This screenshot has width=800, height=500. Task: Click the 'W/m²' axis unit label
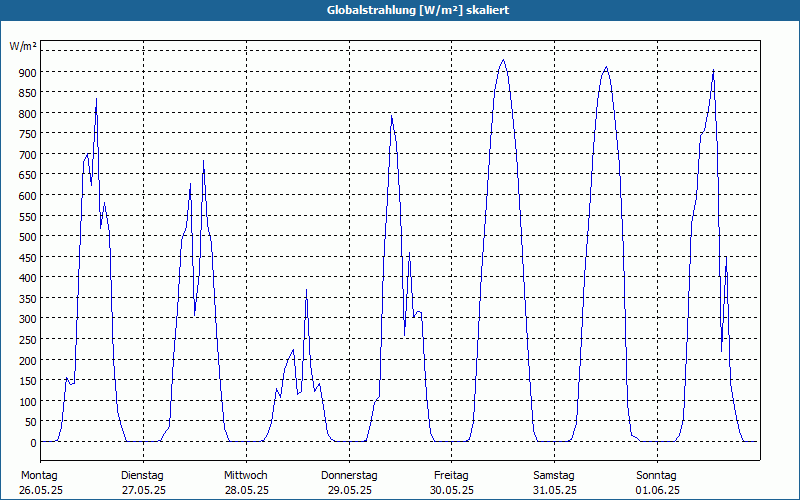pos(23,46)
